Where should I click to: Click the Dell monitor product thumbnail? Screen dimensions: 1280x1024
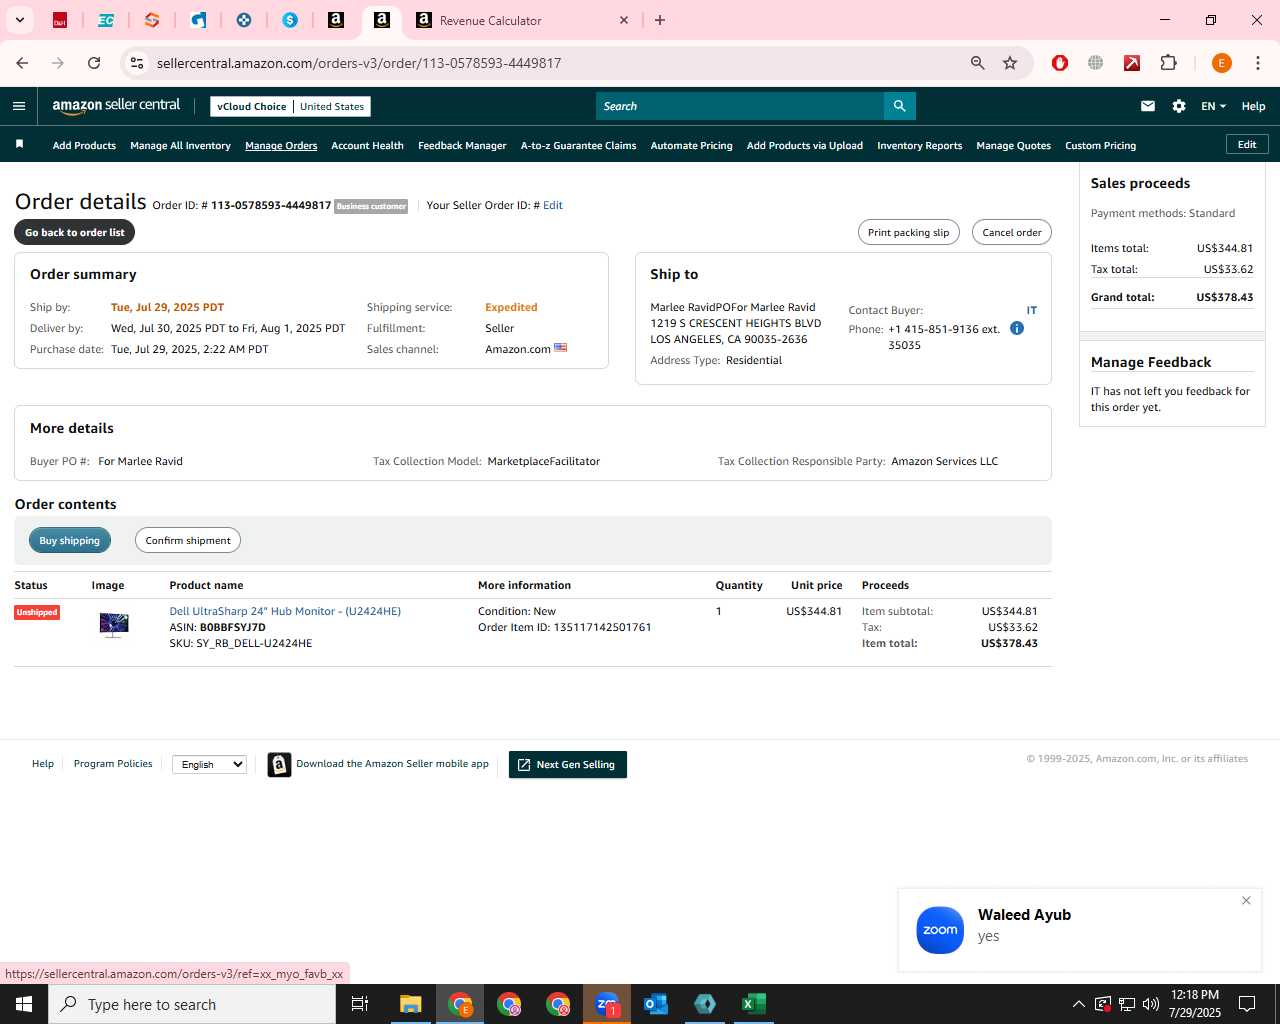pyautogui.click(x=114, y=625)
